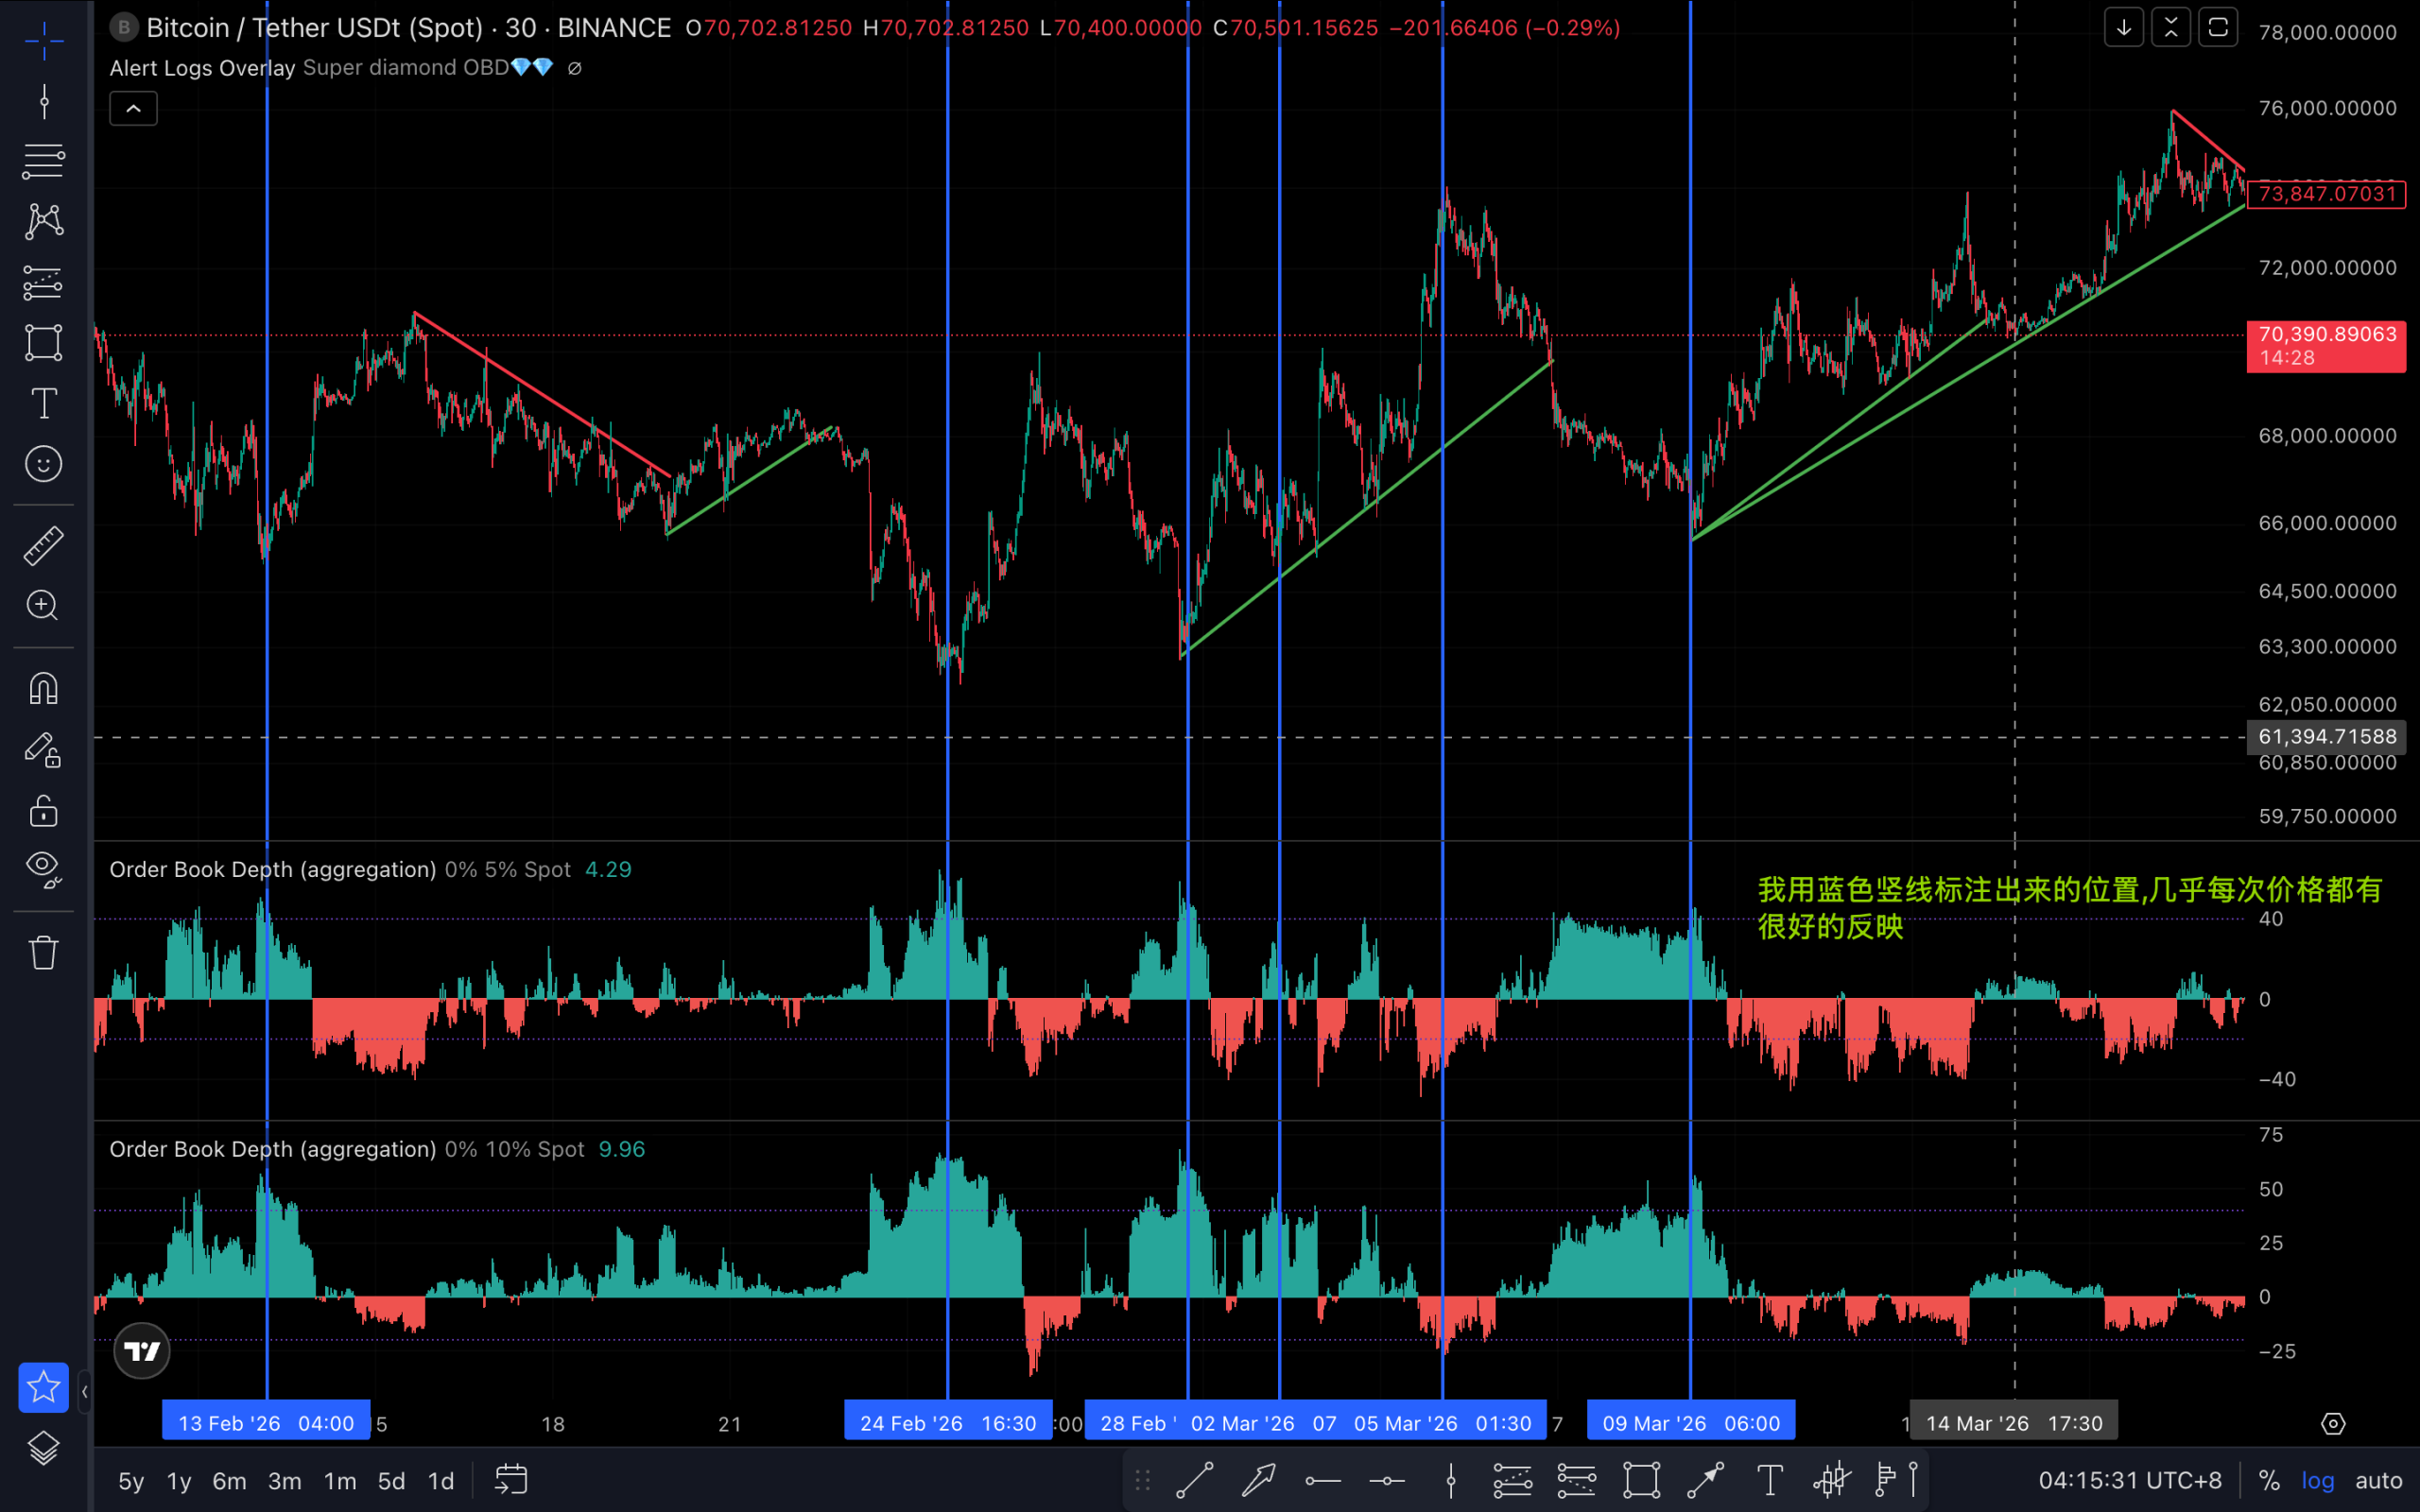Open the emoji icons tool
Viewport: 2420px width, 1512px height.
coord(43,464)
